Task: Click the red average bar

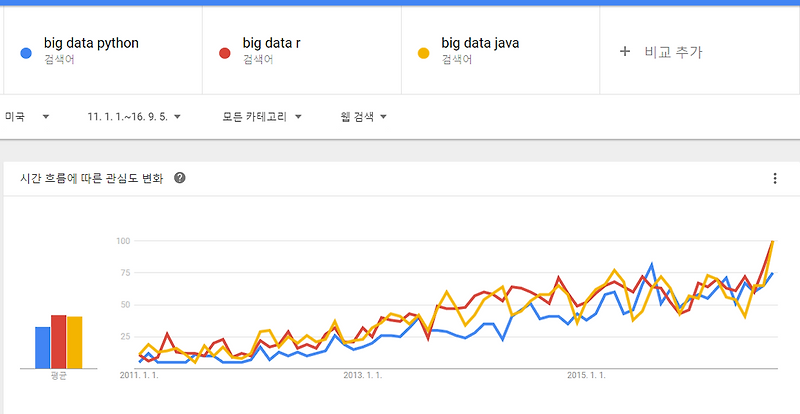Action: click(59, 342)
